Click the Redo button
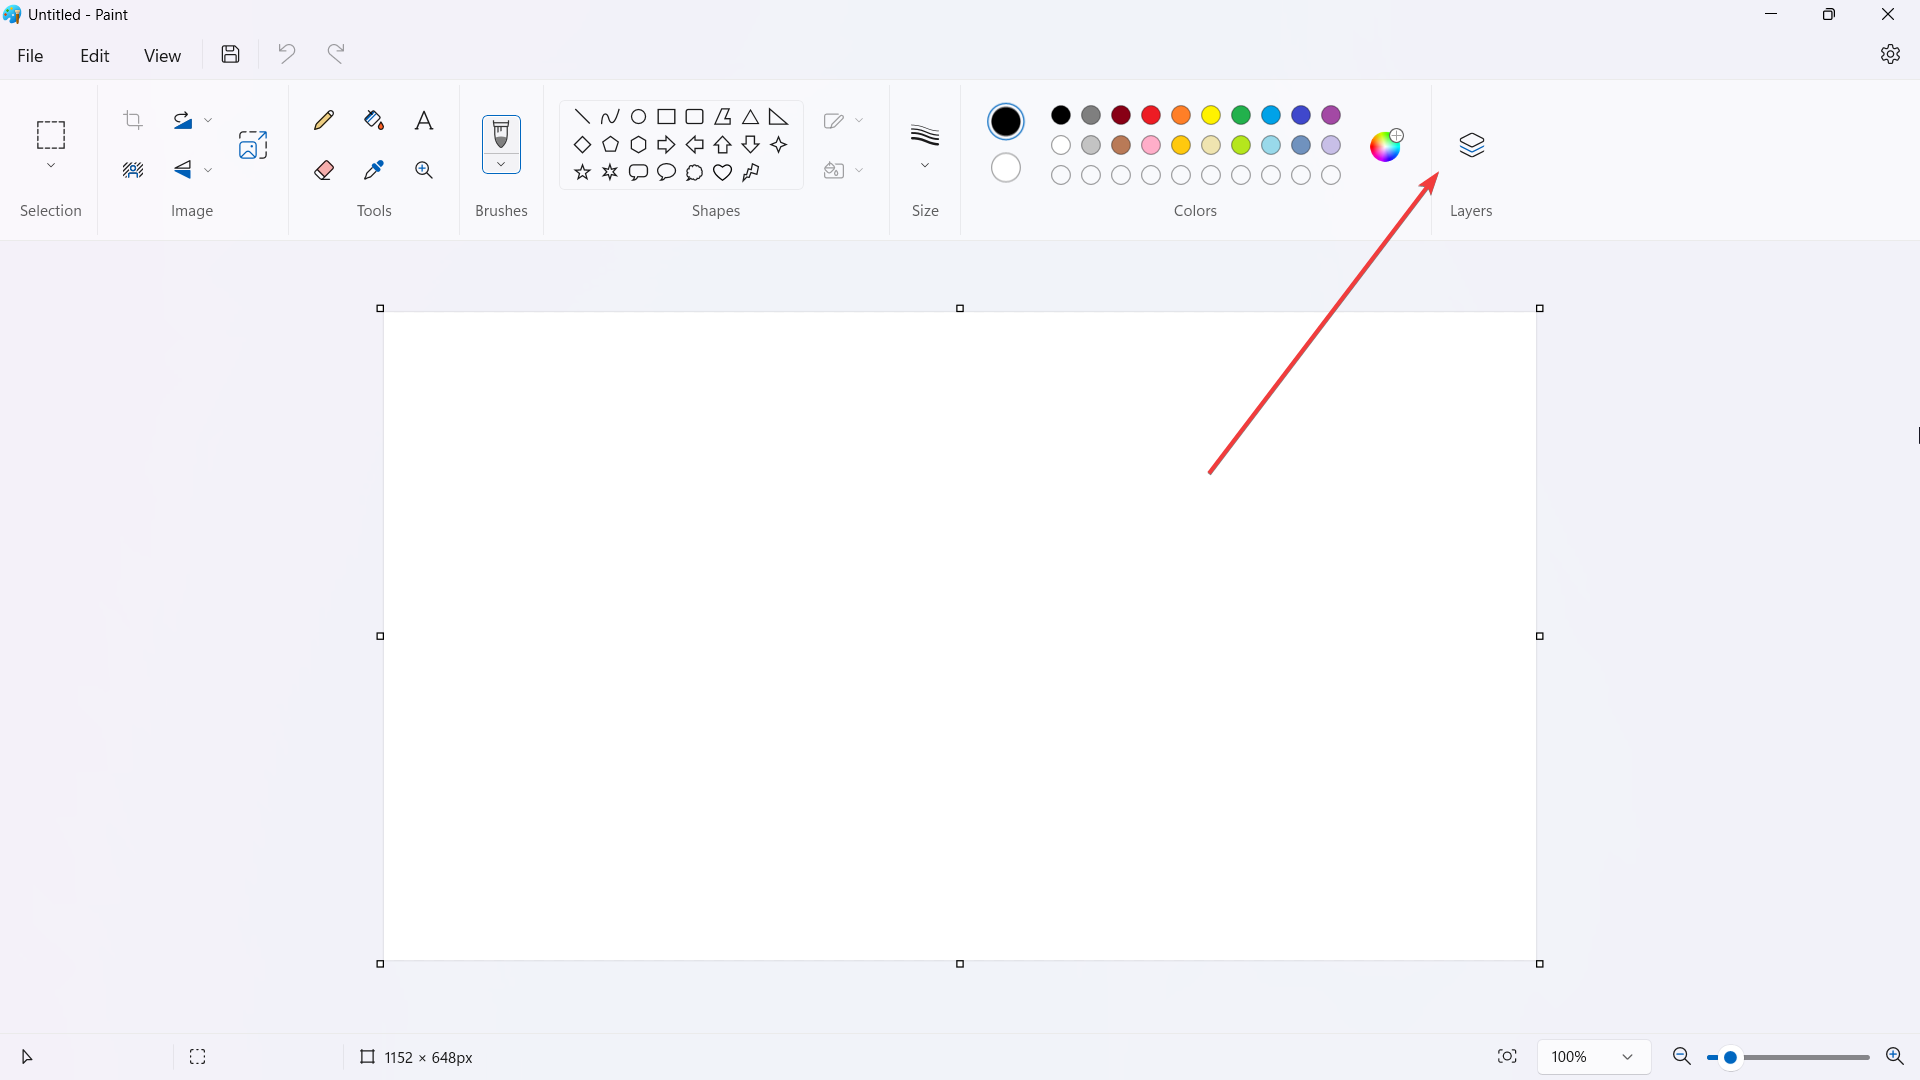1920x1080 pixels. pyautogui.click(x=335, y=54)
